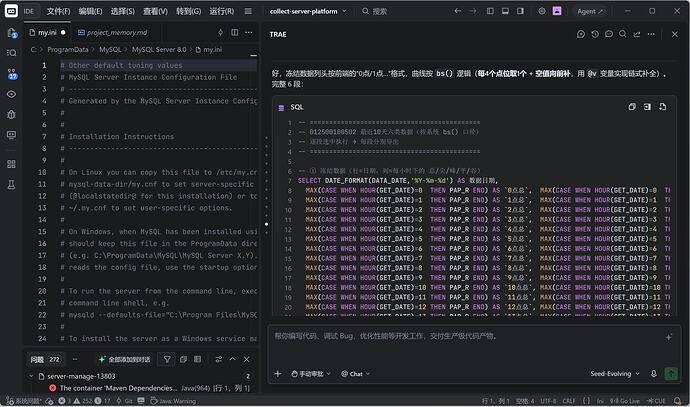Screen dimensions: 690x407
Task: Open the Run and Debug bug icon
Action: (x=11, y=114)
